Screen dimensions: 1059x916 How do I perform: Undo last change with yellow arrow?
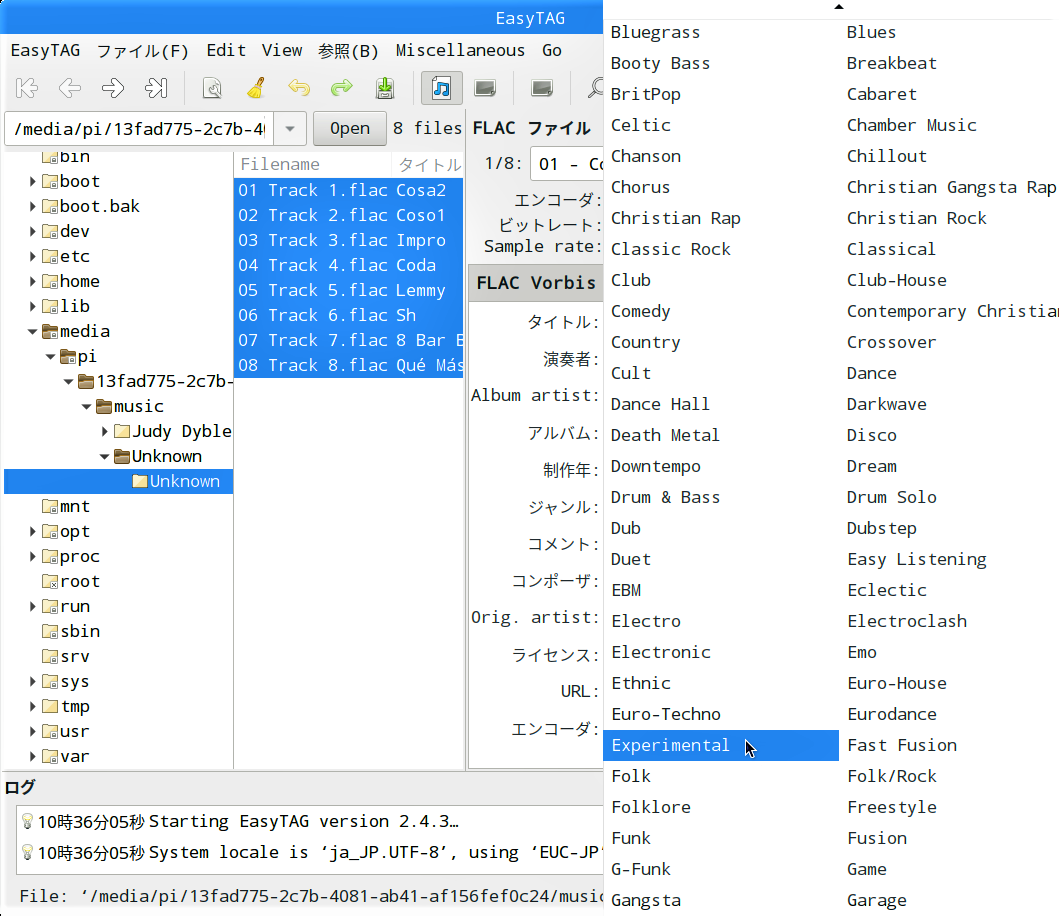299,88
